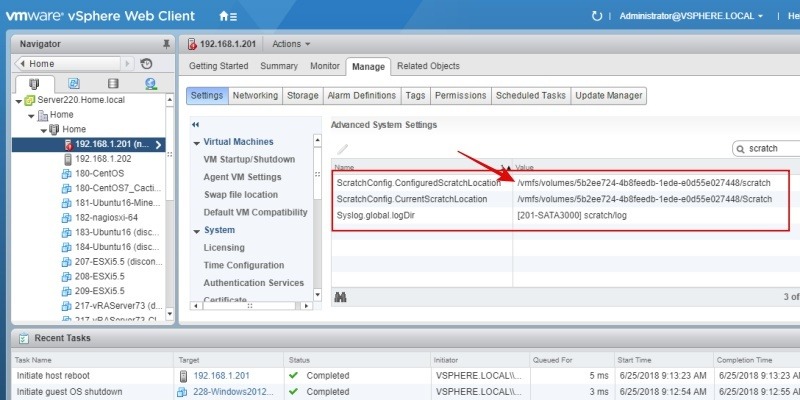Open the Scheduled Tasks sub-tab
Viewport: 800px width, 400px height.
[x=531, y=95]
